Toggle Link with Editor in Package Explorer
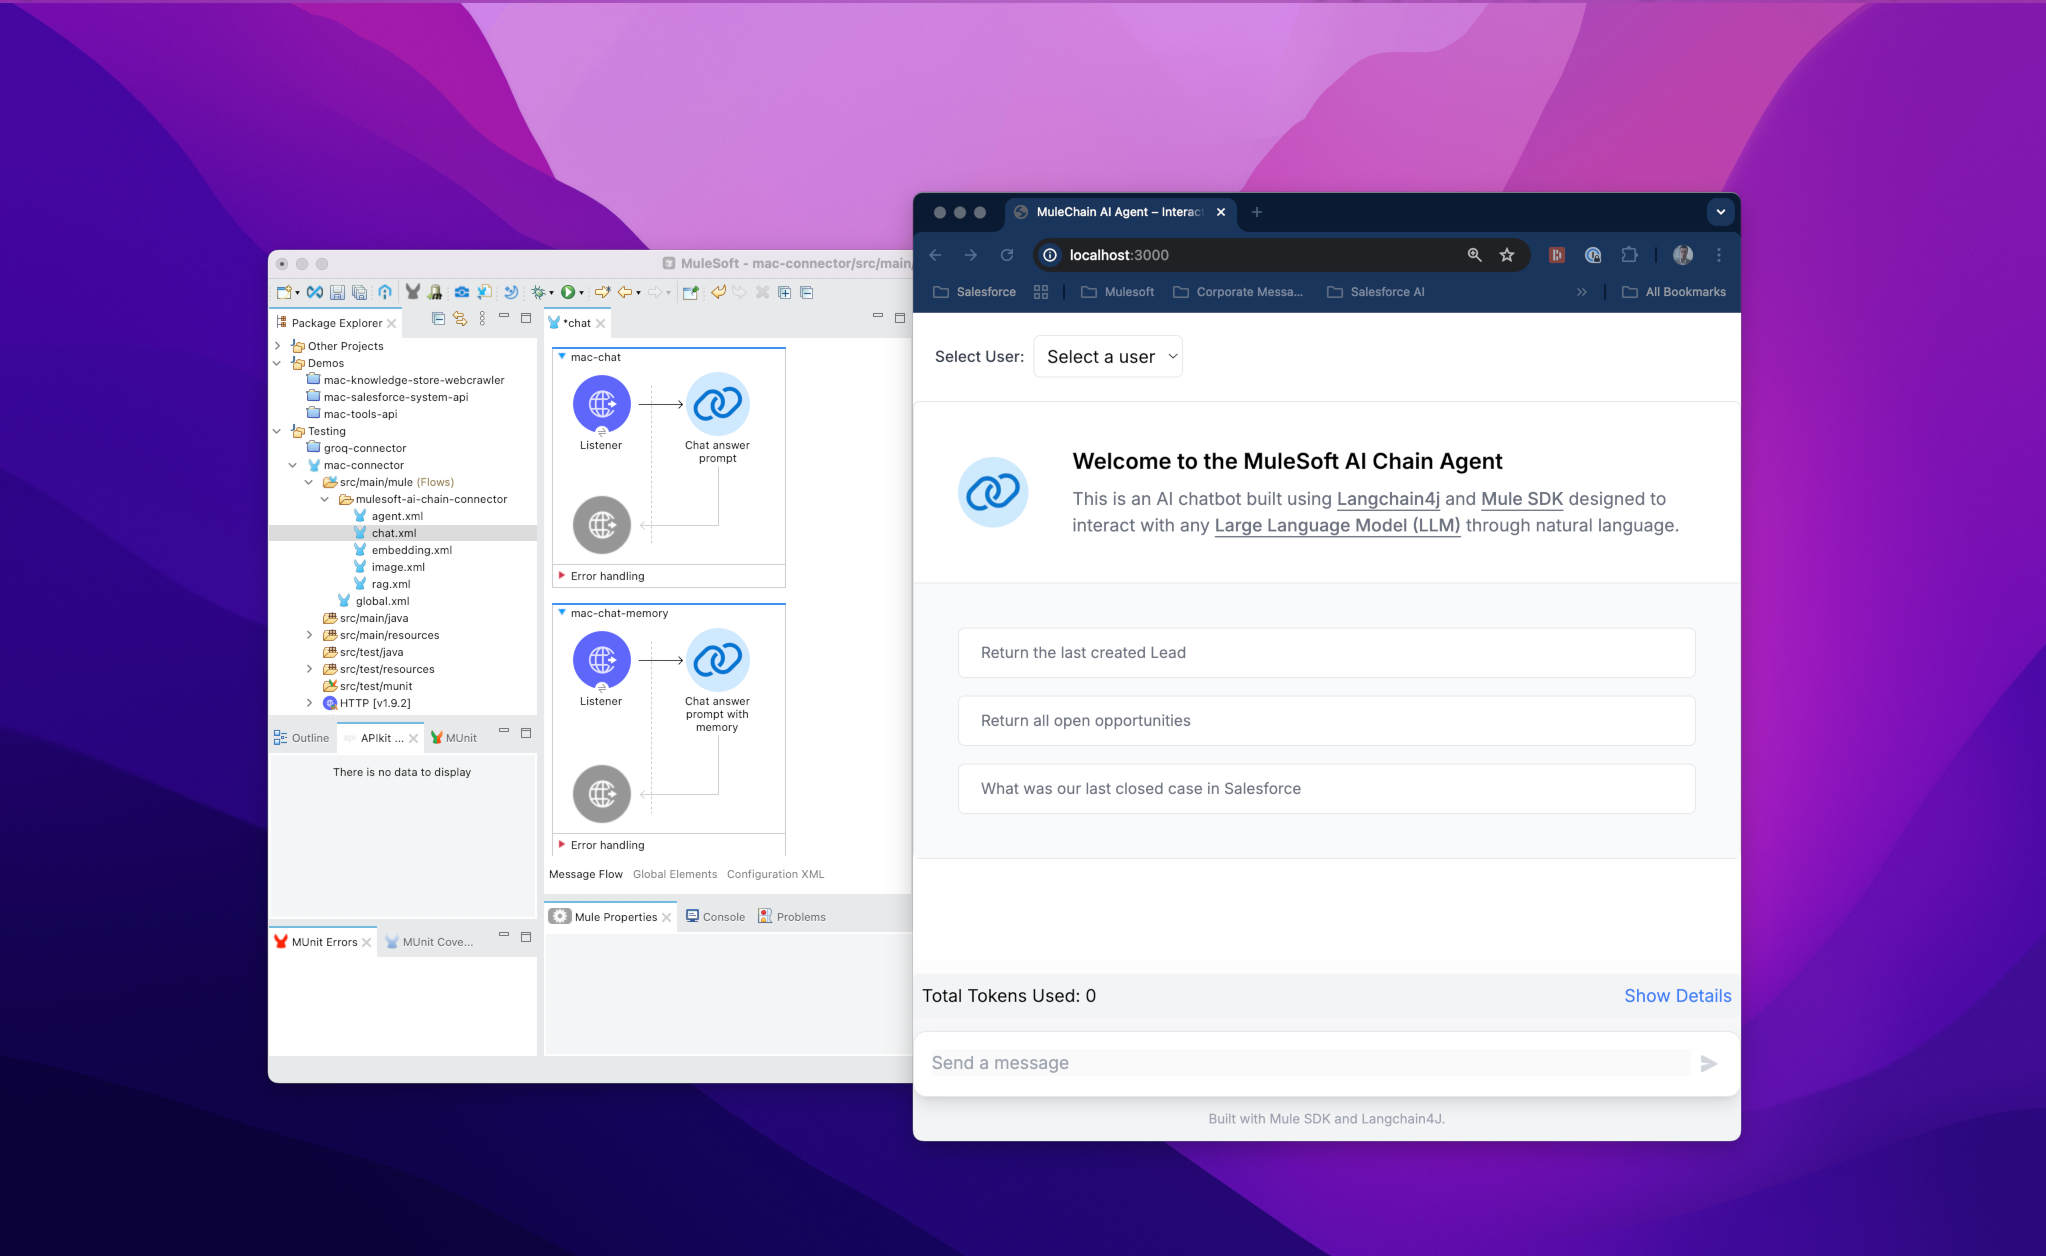 (x=460, y=318)
